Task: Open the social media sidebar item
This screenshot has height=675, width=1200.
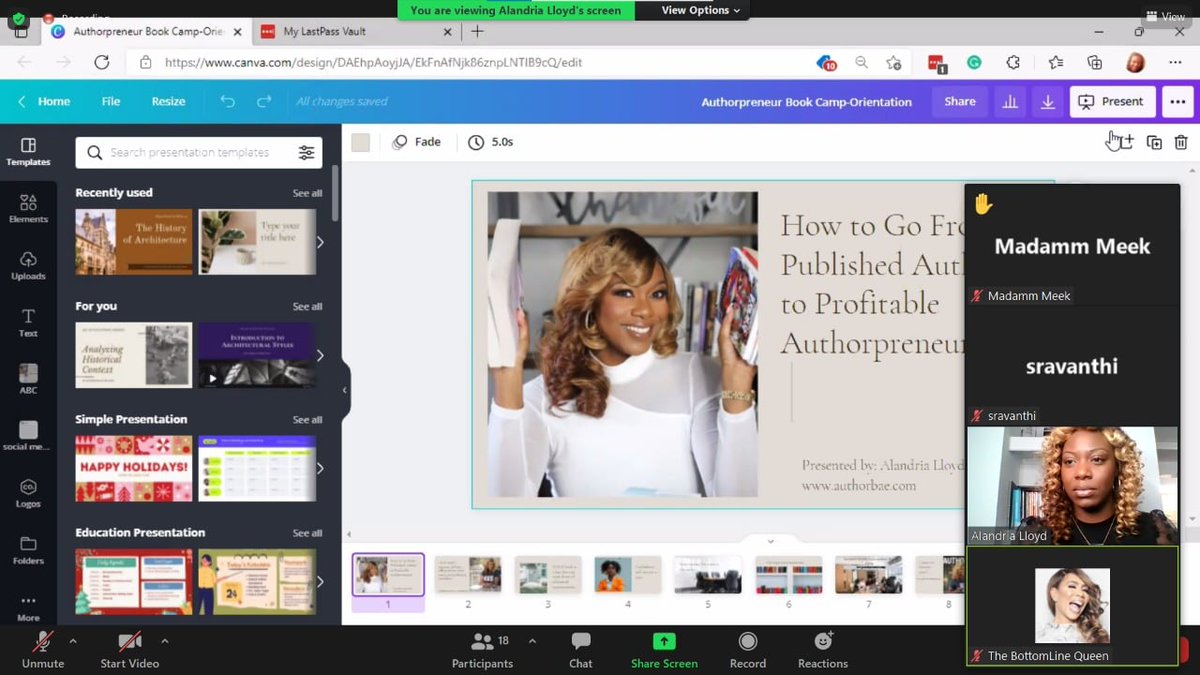Action: click(x=28, y=436)
